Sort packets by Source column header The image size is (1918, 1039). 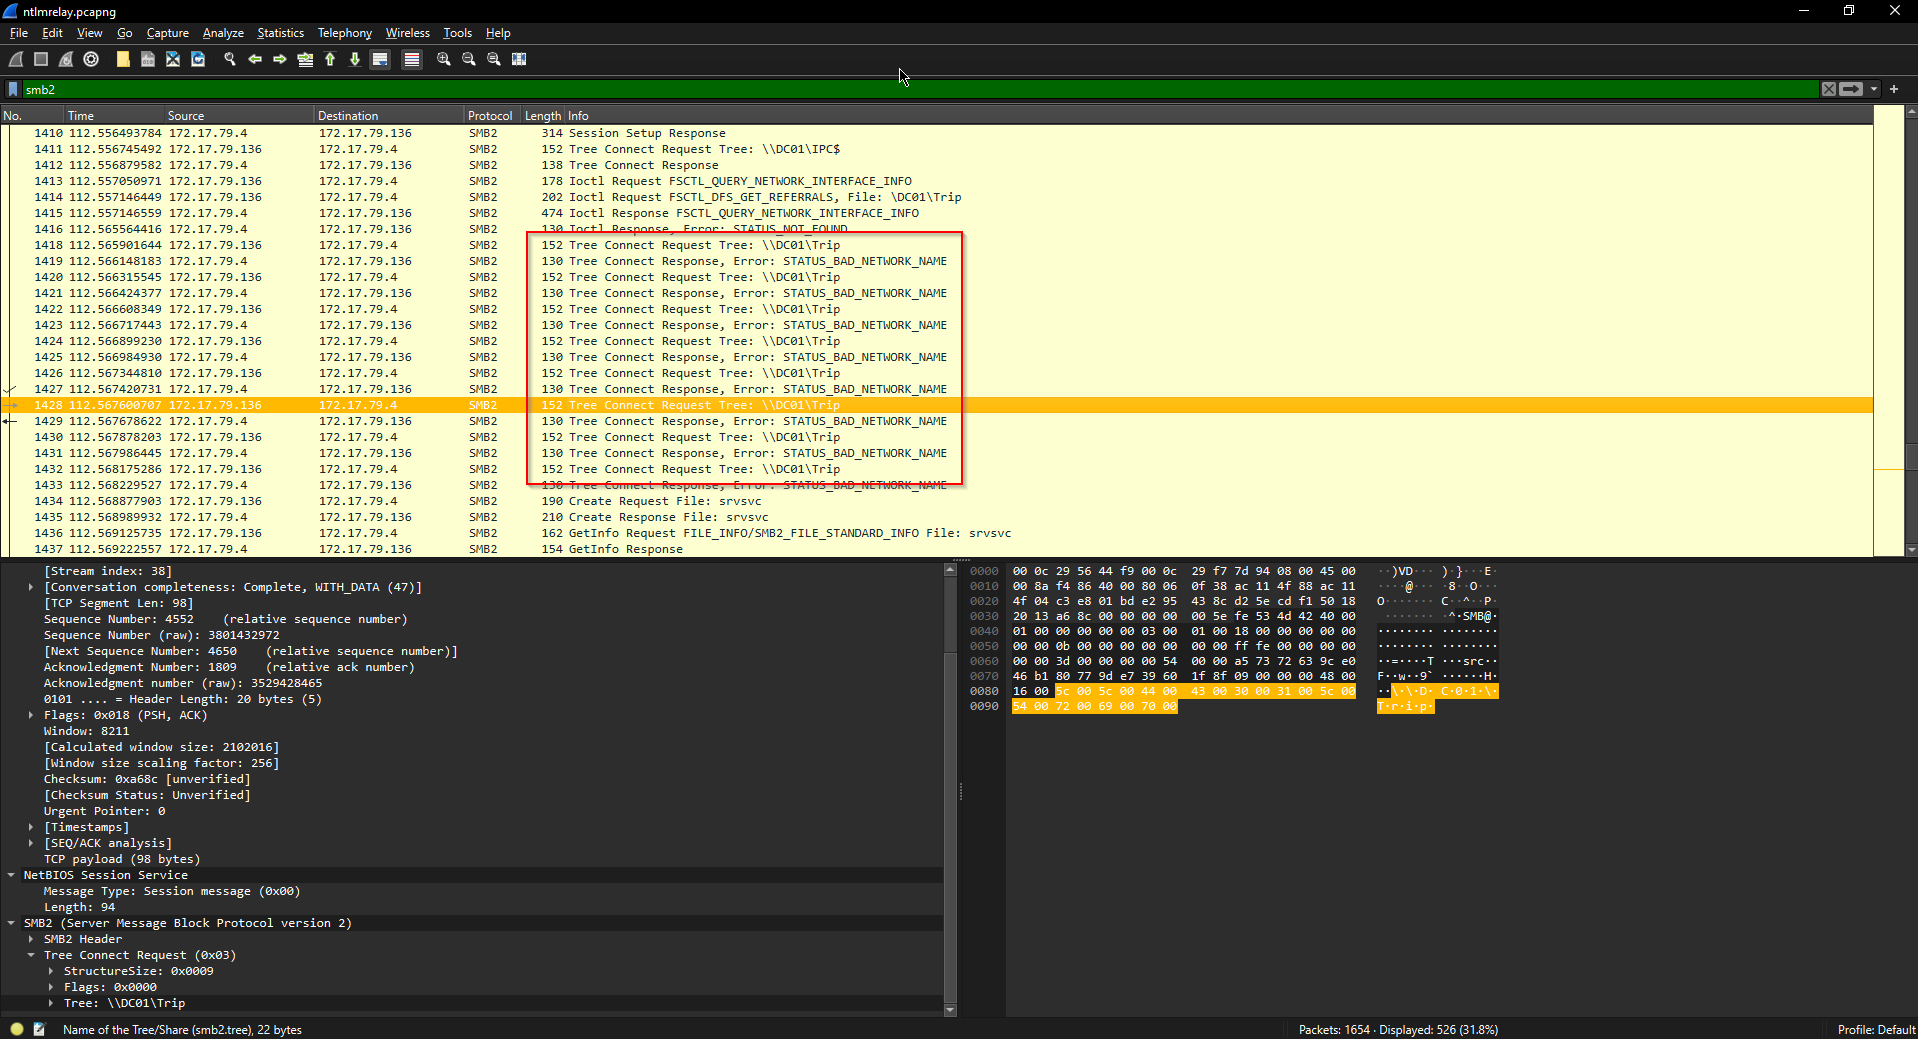point(238,116)
